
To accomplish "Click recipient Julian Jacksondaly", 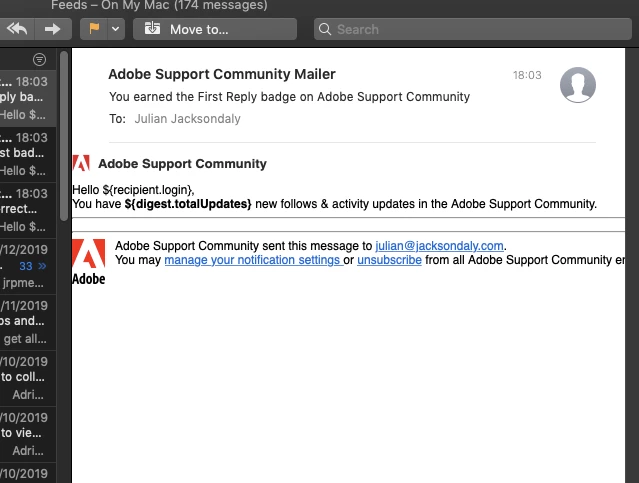I will click(x=187, y=119).
